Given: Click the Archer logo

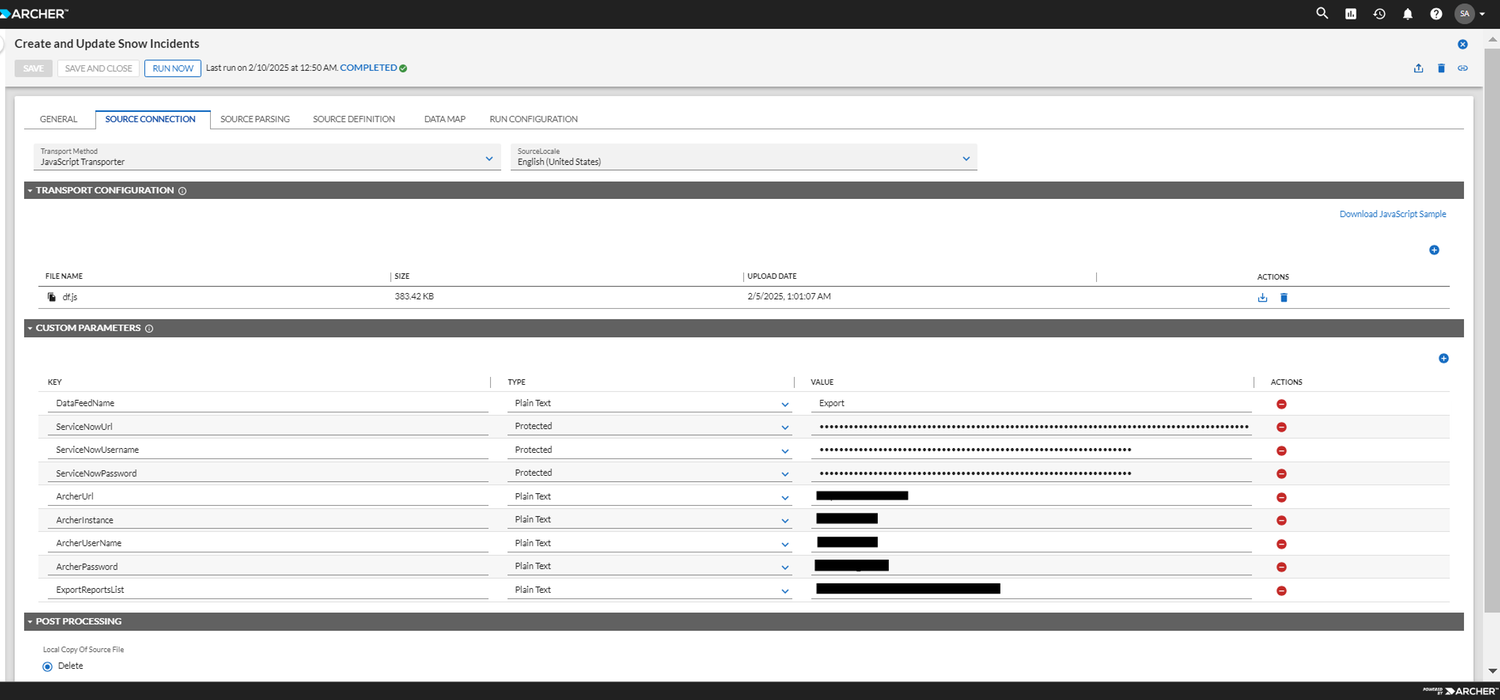Looking at the screenshot, I should (35, 14).
